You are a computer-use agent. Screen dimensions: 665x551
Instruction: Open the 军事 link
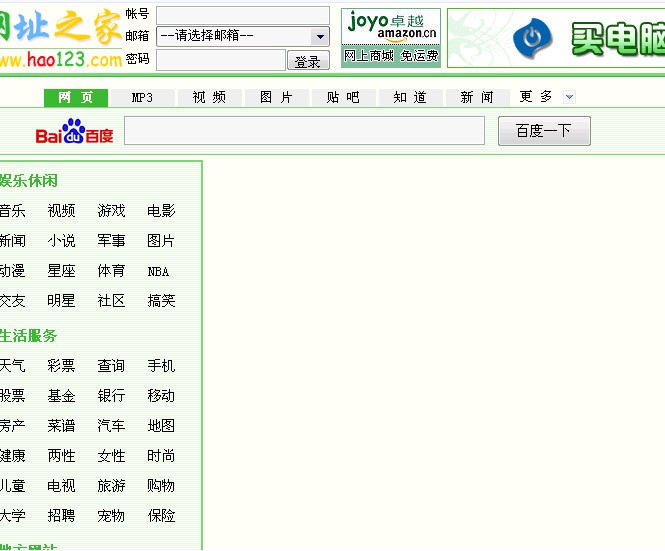tap(111, 241)
